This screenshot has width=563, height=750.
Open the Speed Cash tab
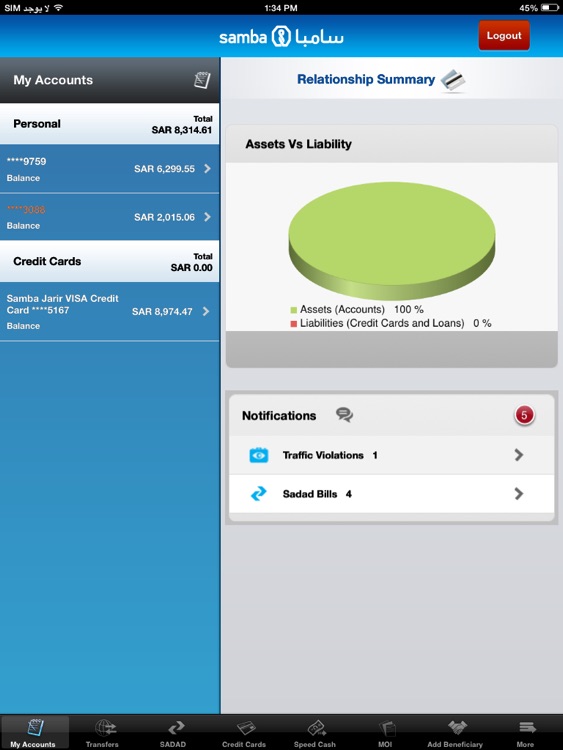[x=315, y=732]
